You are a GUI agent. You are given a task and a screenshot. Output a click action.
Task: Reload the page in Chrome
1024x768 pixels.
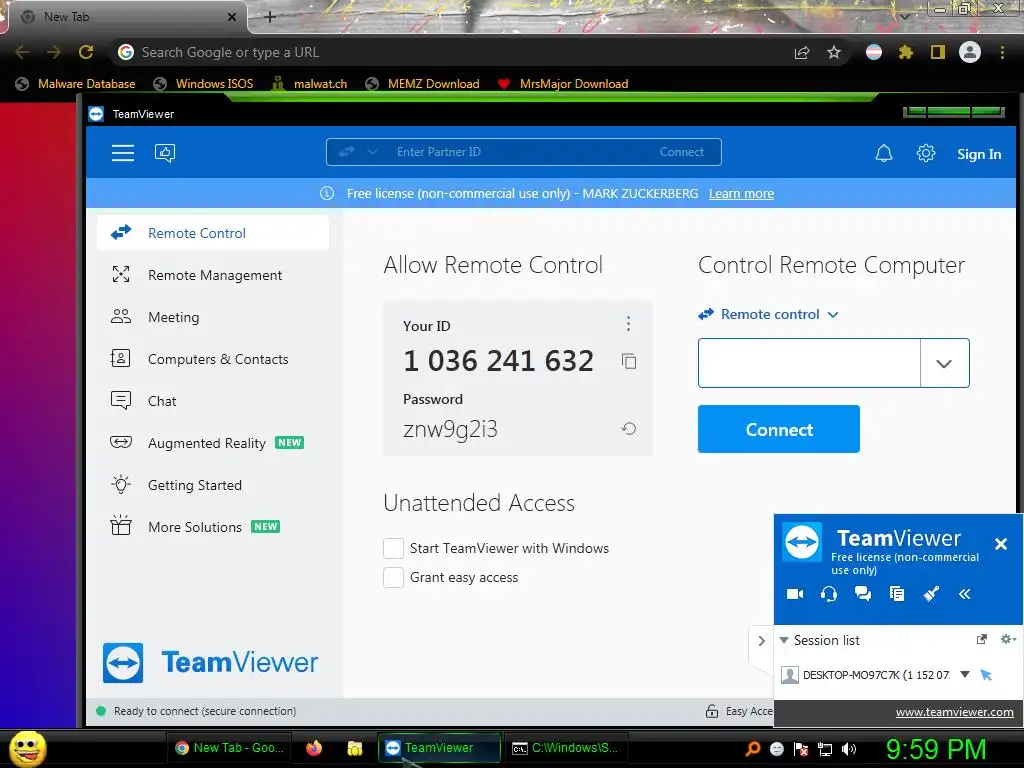coord(86,52)
